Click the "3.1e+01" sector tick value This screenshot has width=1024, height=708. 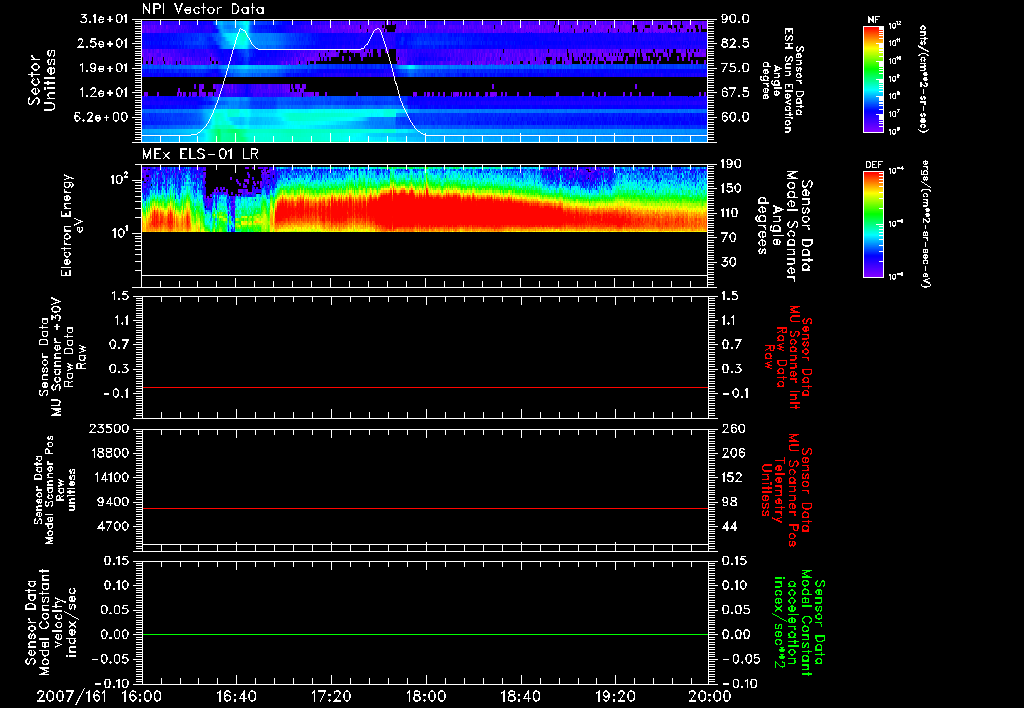104,19
